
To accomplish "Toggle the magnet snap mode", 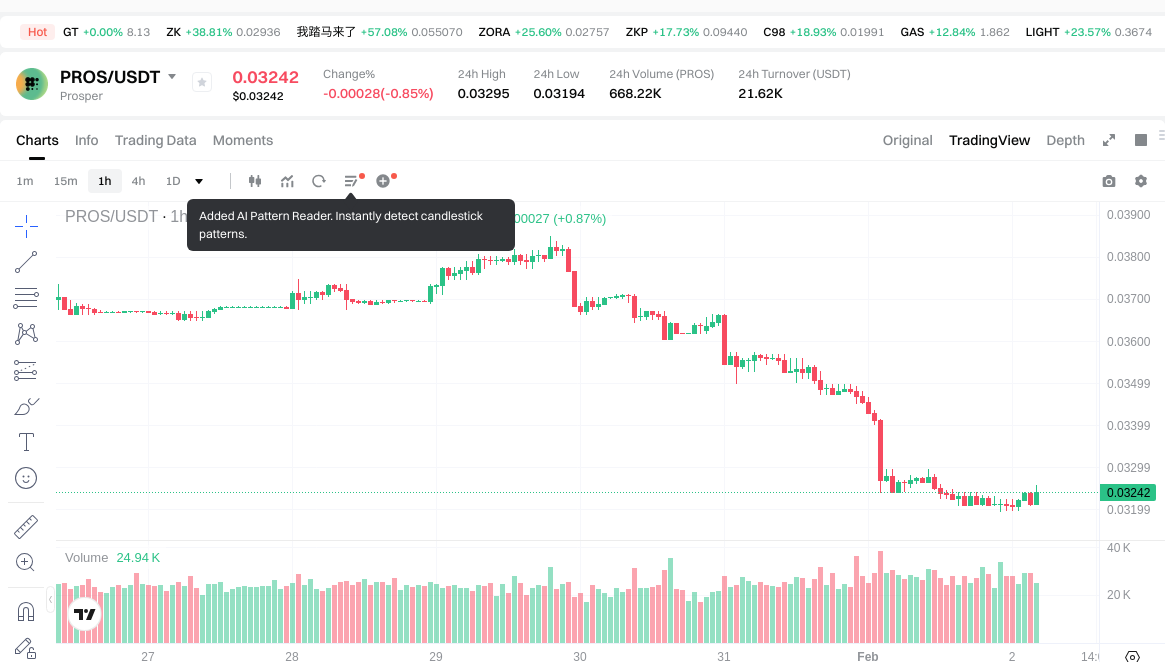I will (x=26, y=611).
